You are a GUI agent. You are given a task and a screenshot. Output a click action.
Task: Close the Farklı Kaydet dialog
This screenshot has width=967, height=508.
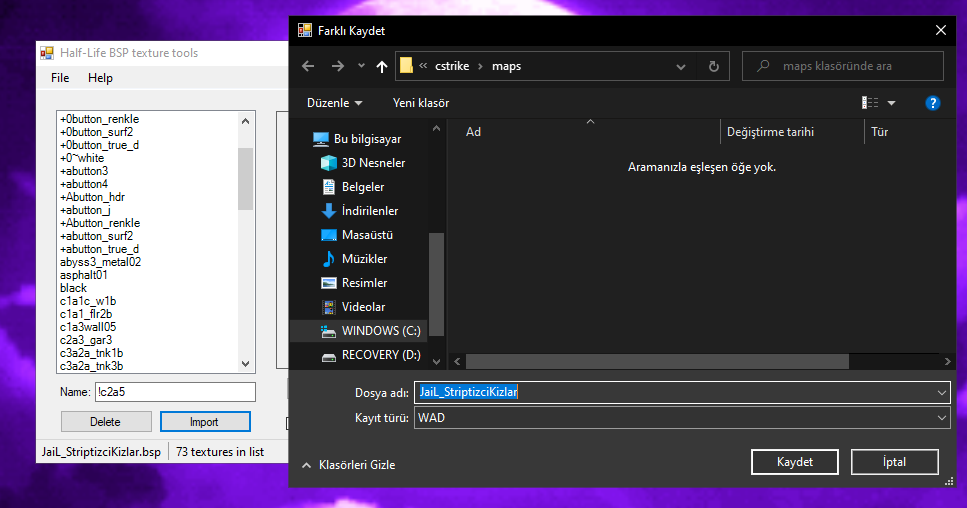coord(940,30)
